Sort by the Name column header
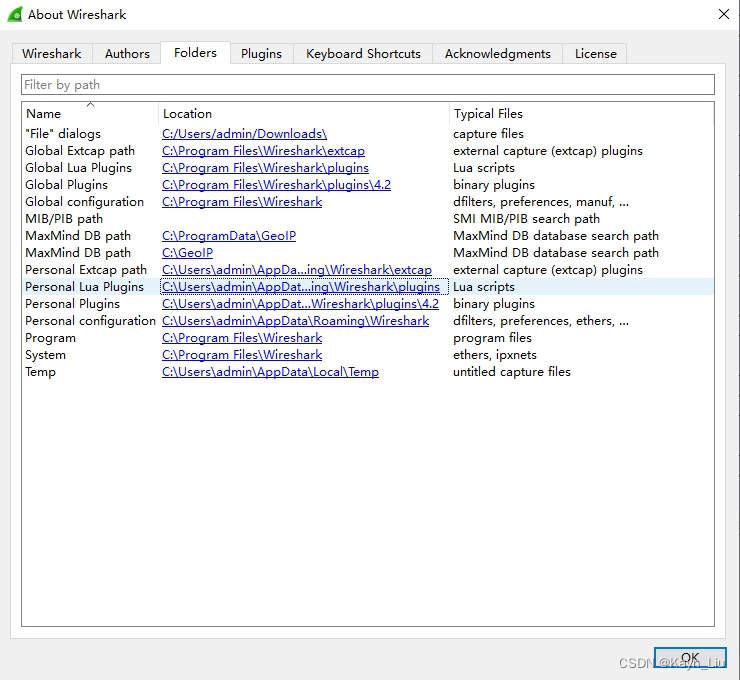740x680 pixels. point(90,113)
